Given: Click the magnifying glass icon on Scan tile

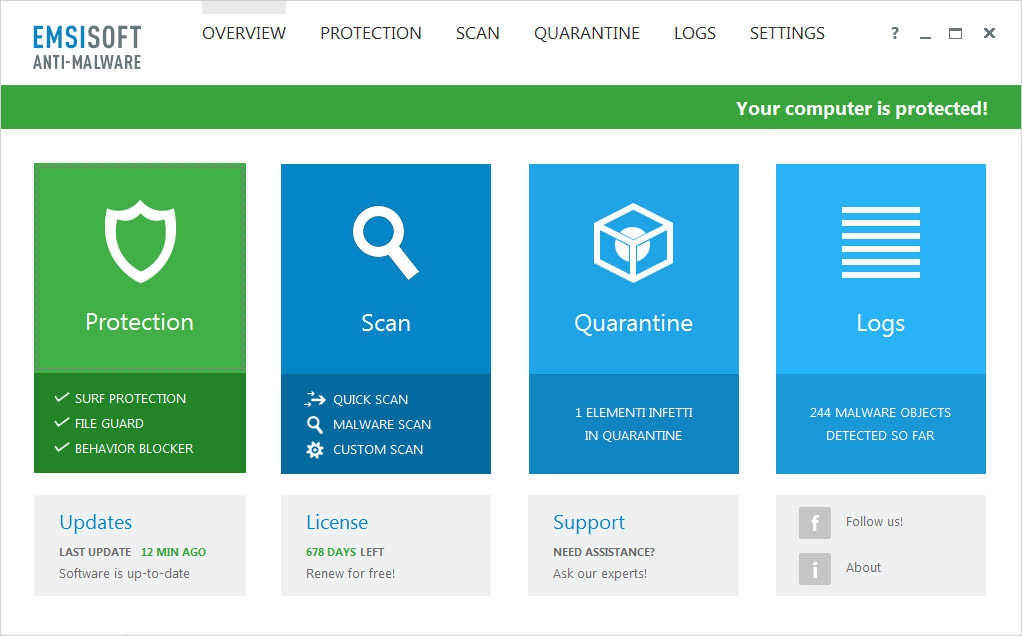Looking at the screenshot, I should (386, 242).
